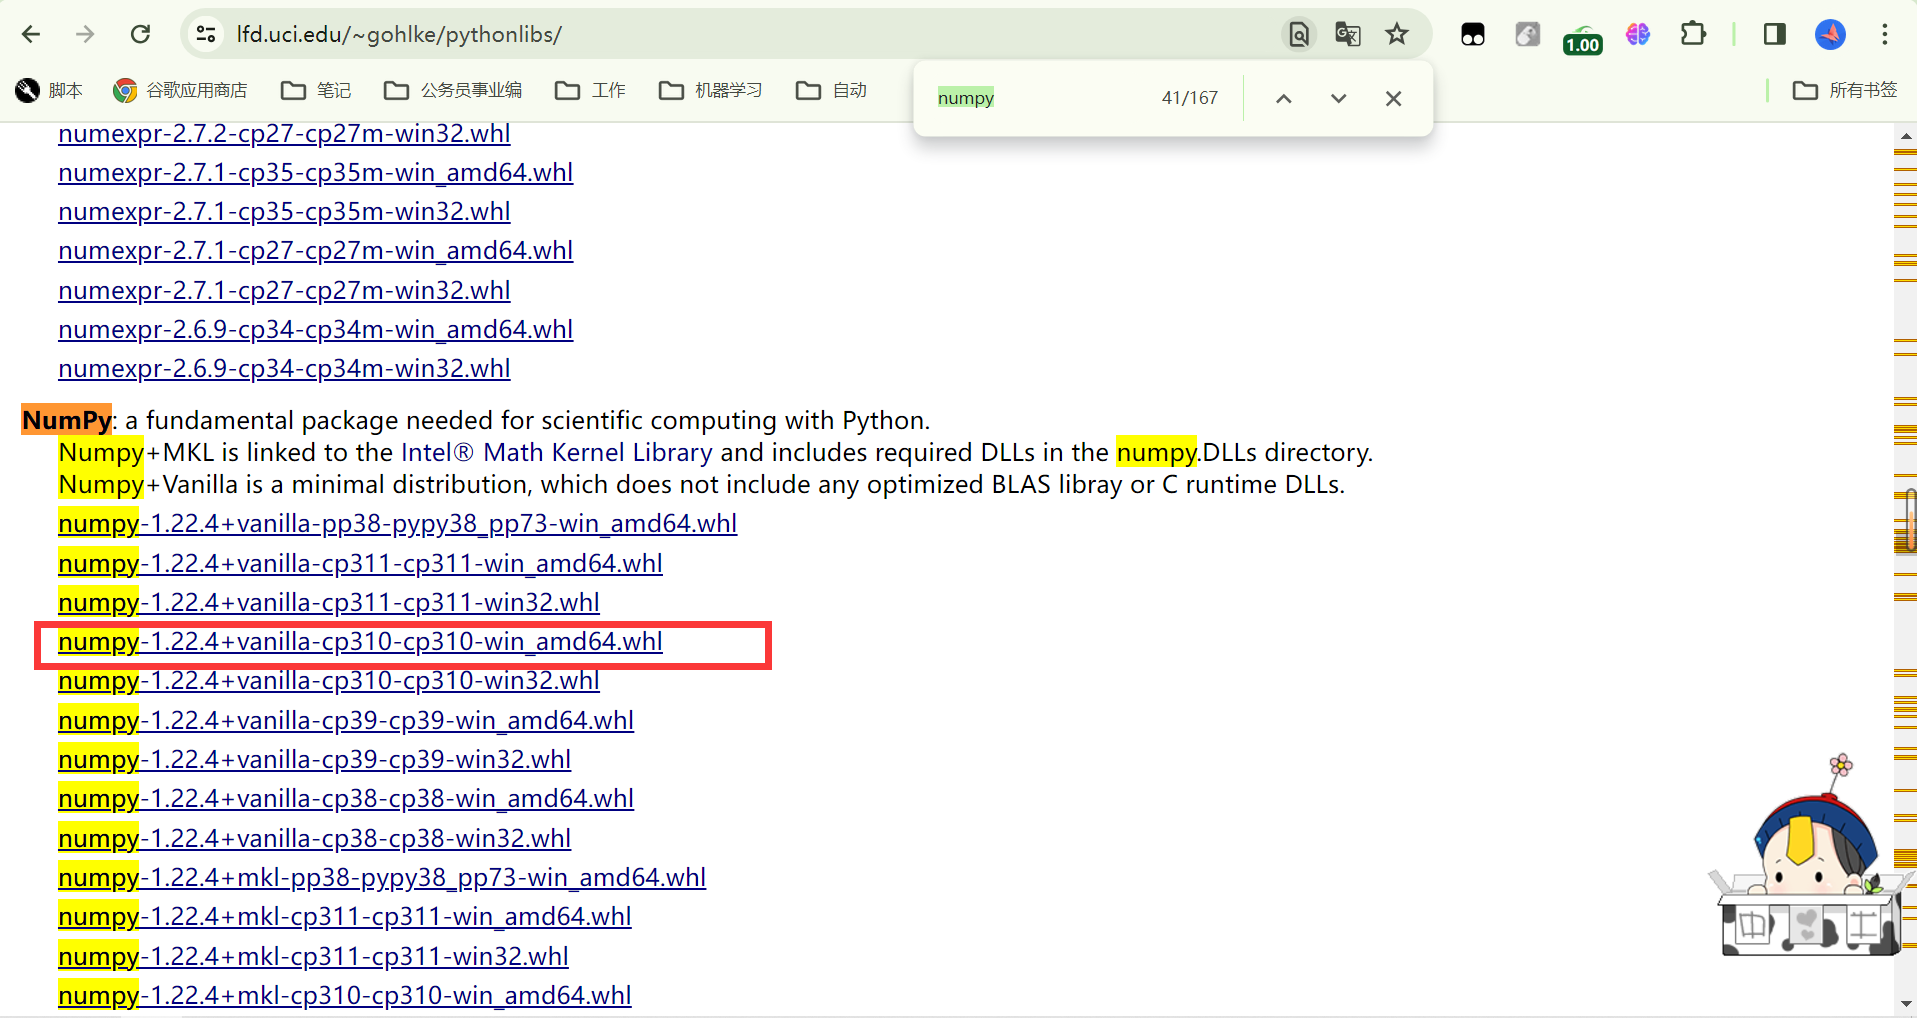
Task: Open the 笔记 bookmarks folder
Action: [x=316, y=91]
